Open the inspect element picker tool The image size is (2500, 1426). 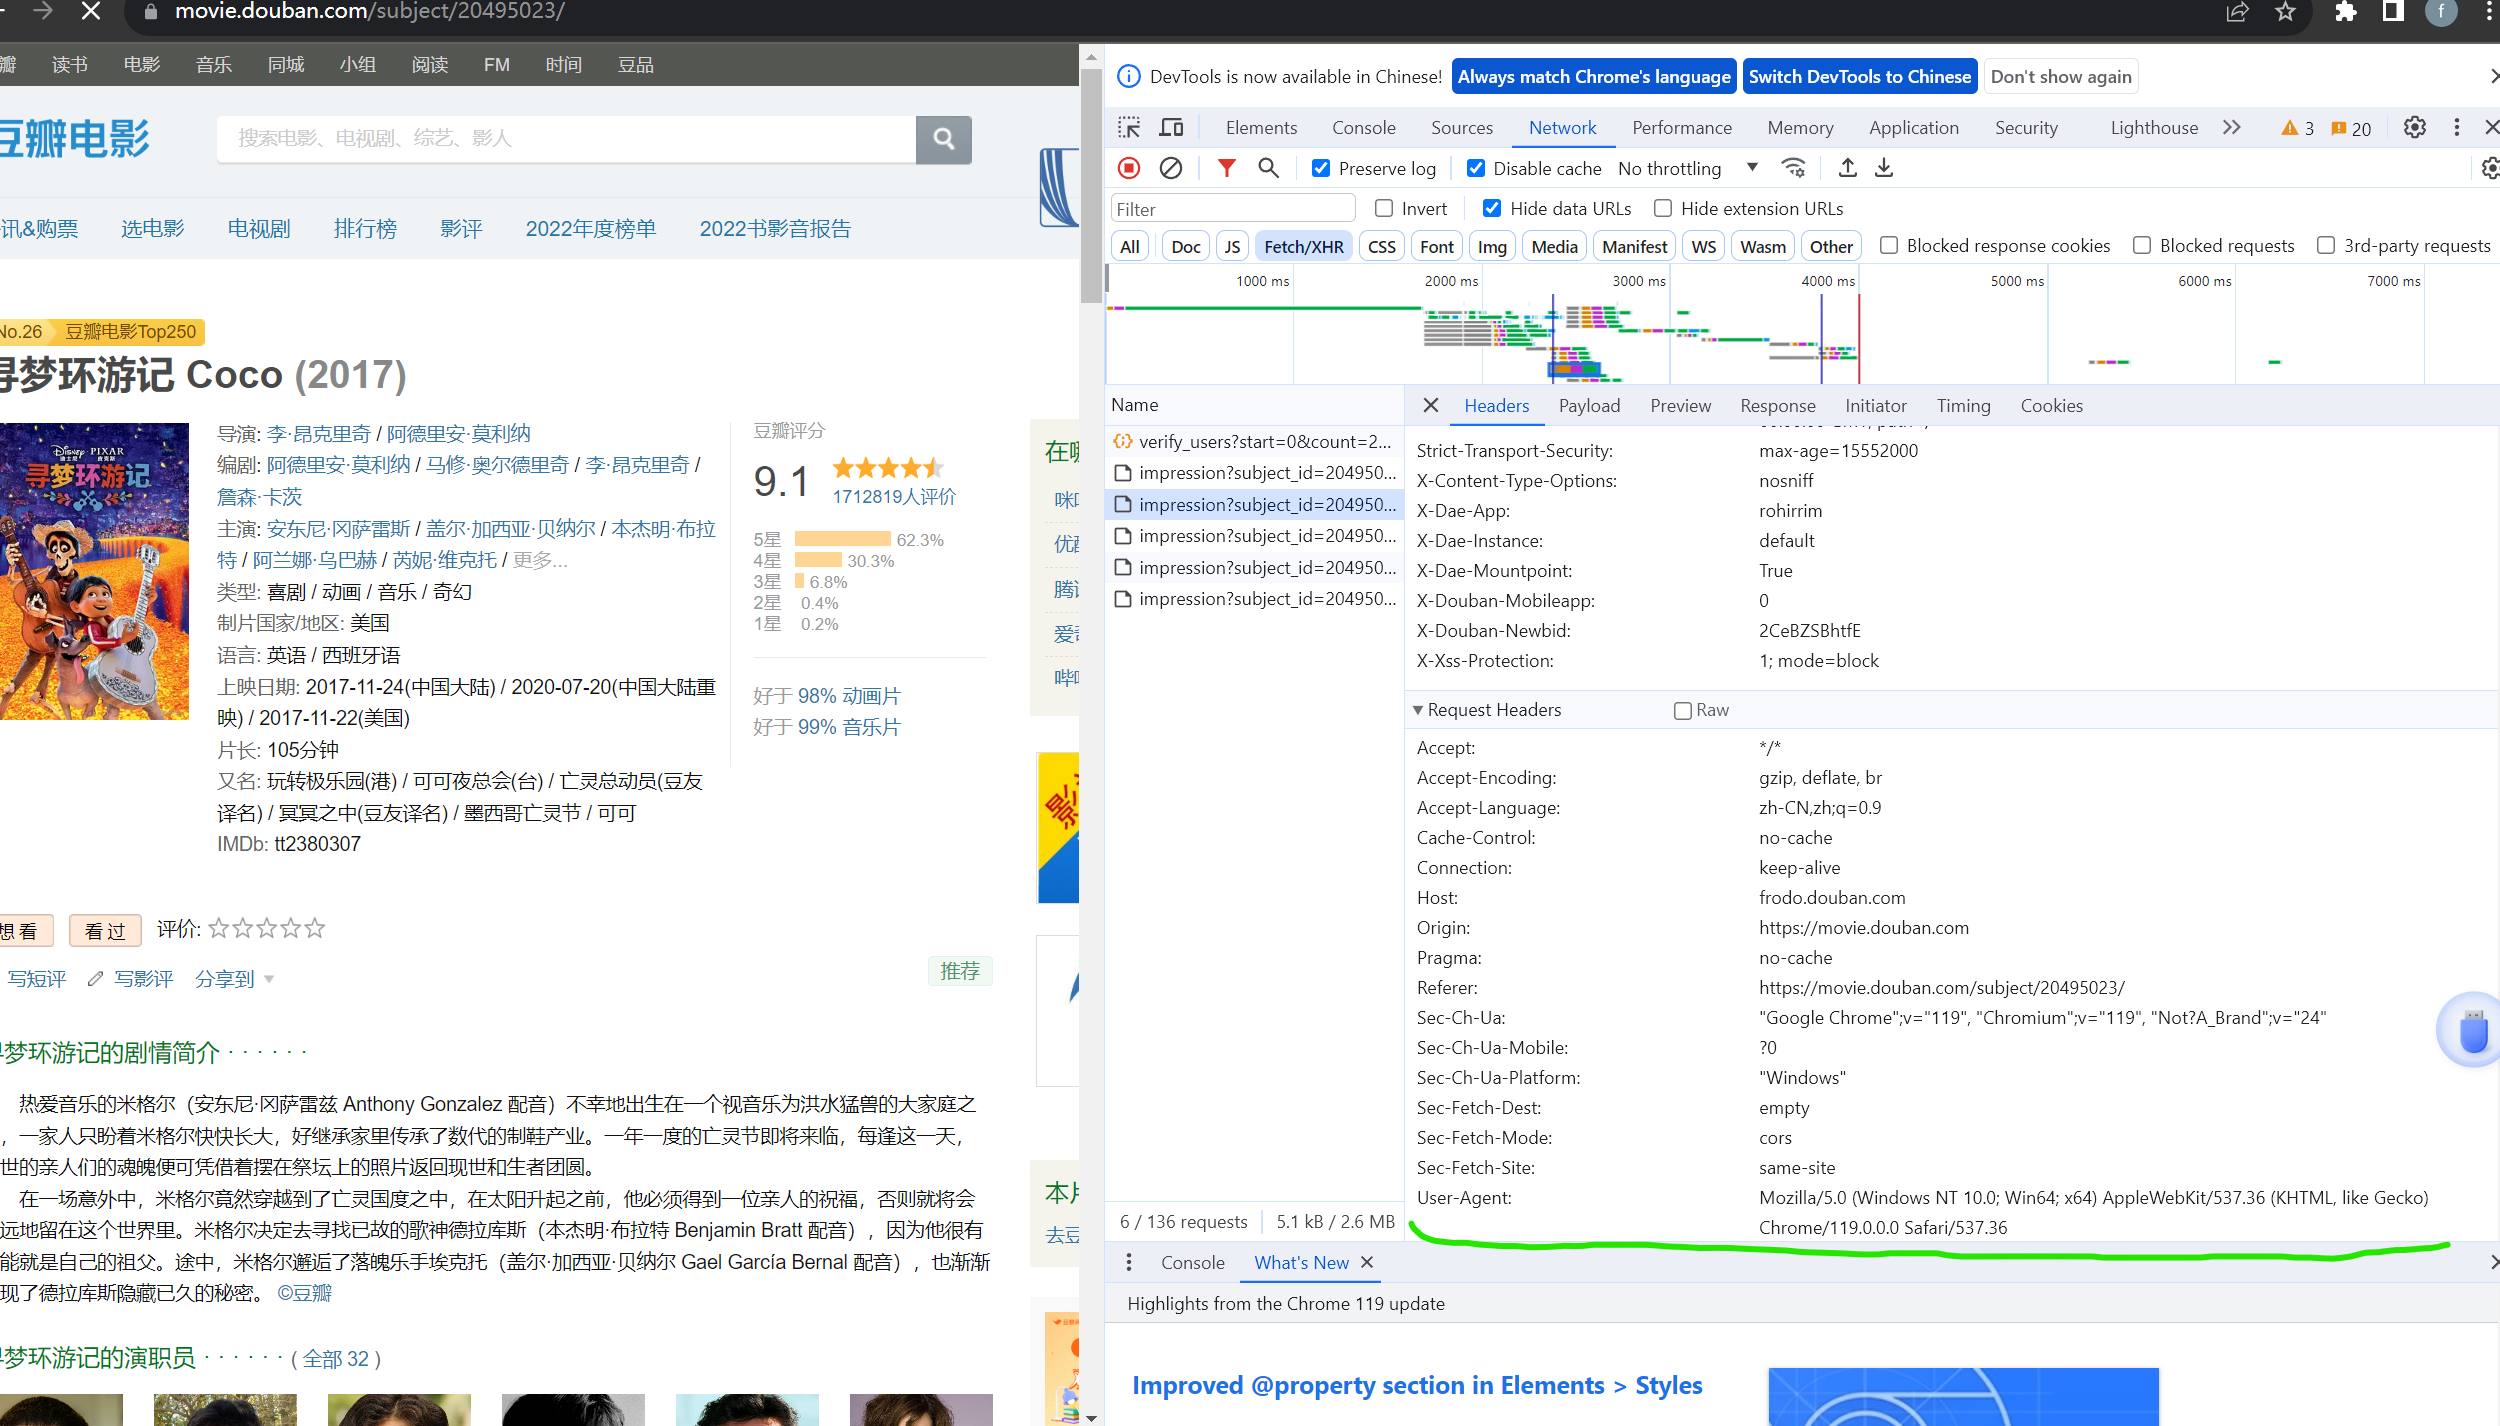point(1129,127)
